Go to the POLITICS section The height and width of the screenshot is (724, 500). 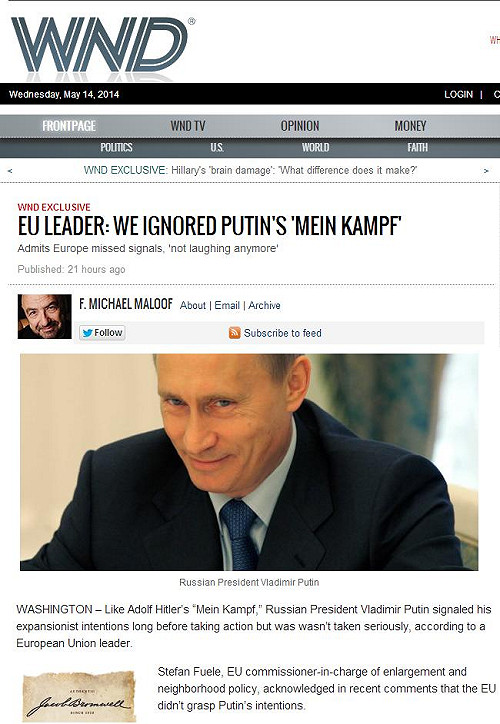[116, 147]
